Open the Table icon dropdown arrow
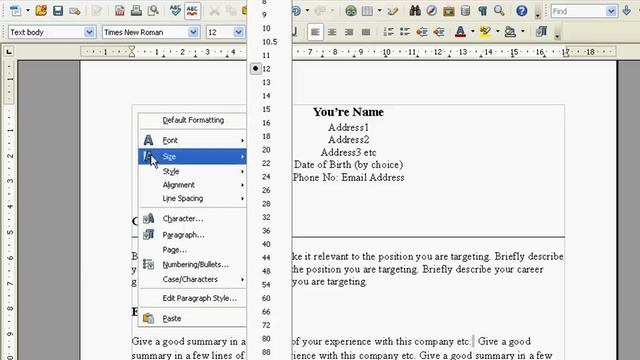Image resolution: width=640 pixels, height=360 pixels. click(380, 11)
